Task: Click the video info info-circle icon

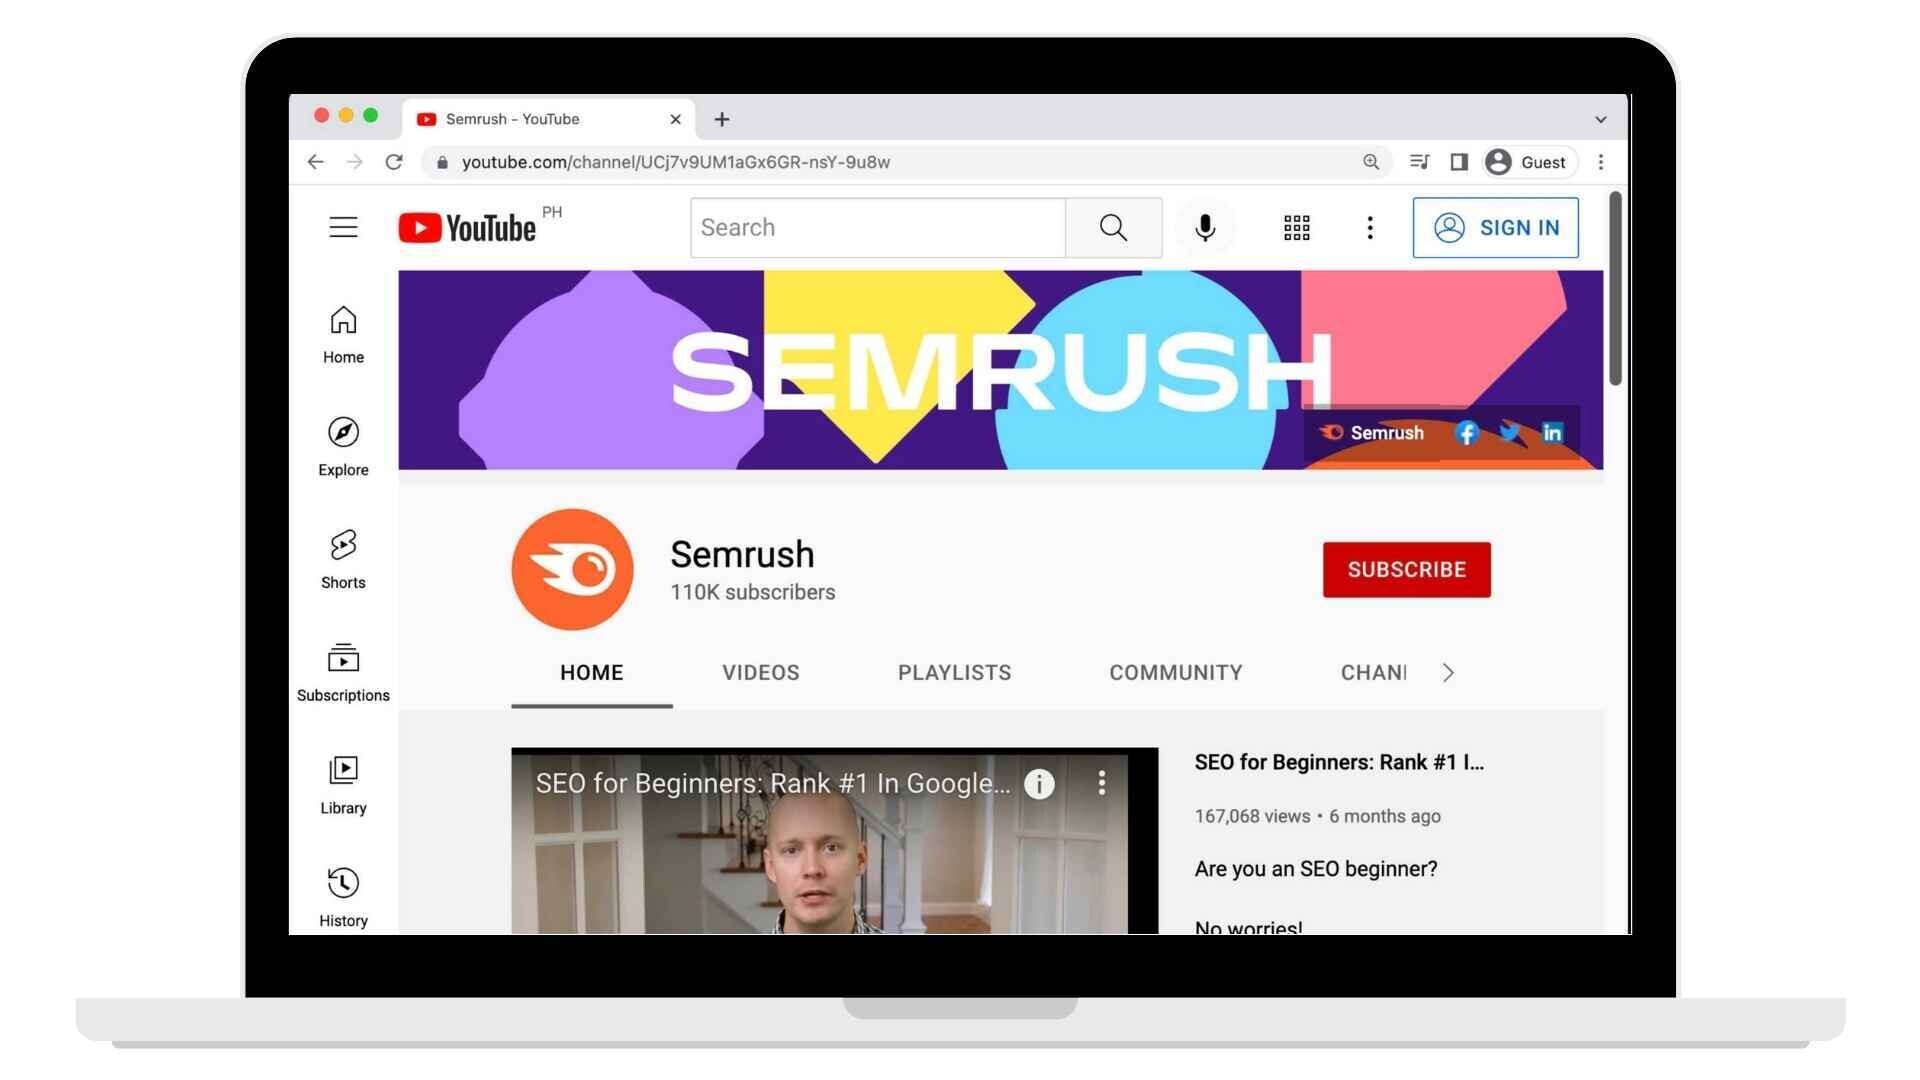Action: click(x=1039, y=782)
